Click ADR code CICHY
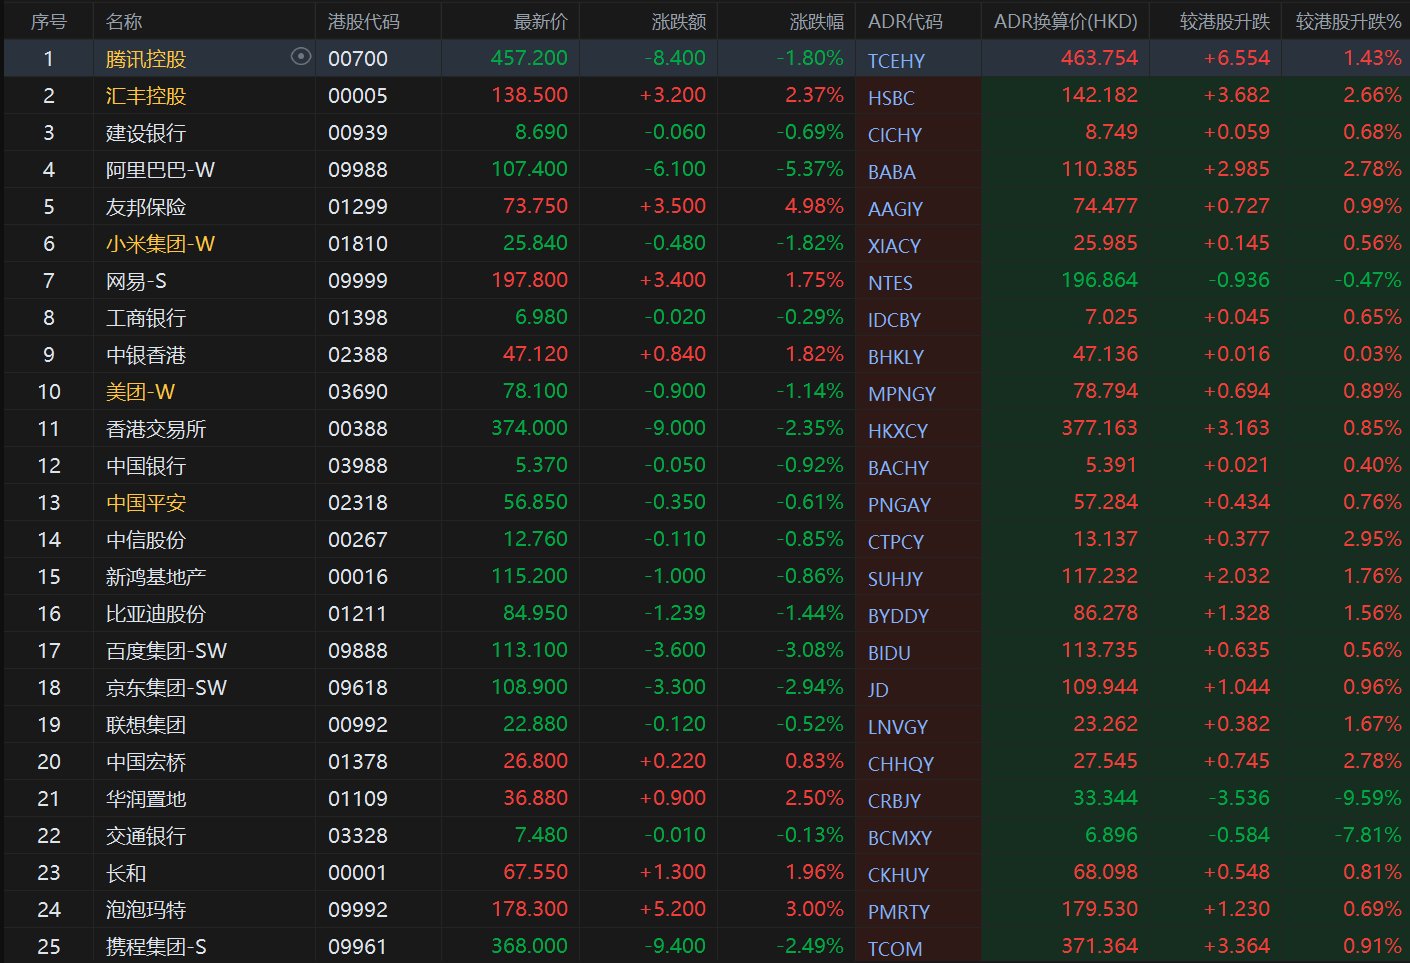The width and height of the screenshot is (1410, 963). pyautogui.click(x=895, y=135)
